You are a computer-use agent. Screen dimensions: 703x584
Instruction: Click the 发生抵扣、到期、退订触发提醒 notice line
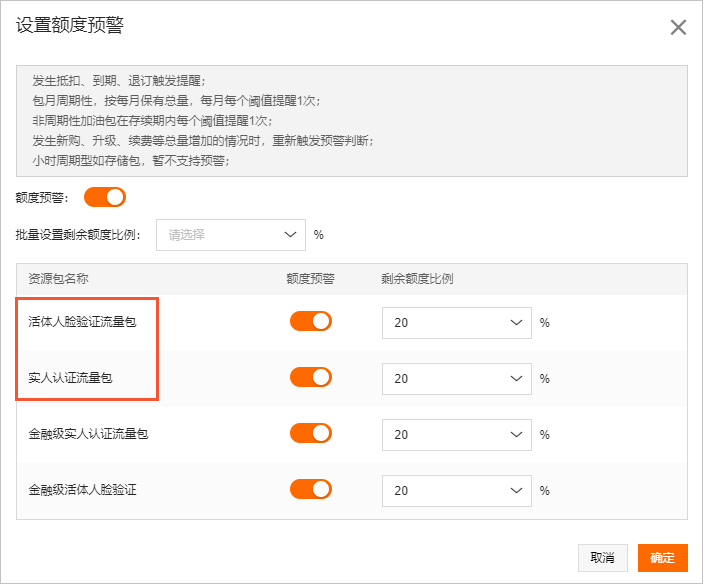119,81
